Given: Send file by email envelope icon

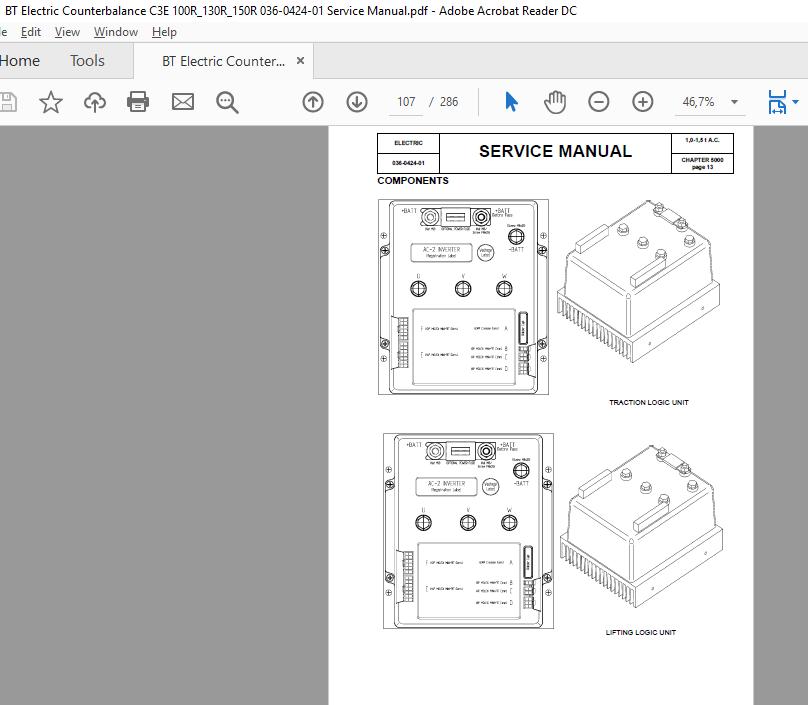Looking at the screenshot, I should (x=183, y=102).
